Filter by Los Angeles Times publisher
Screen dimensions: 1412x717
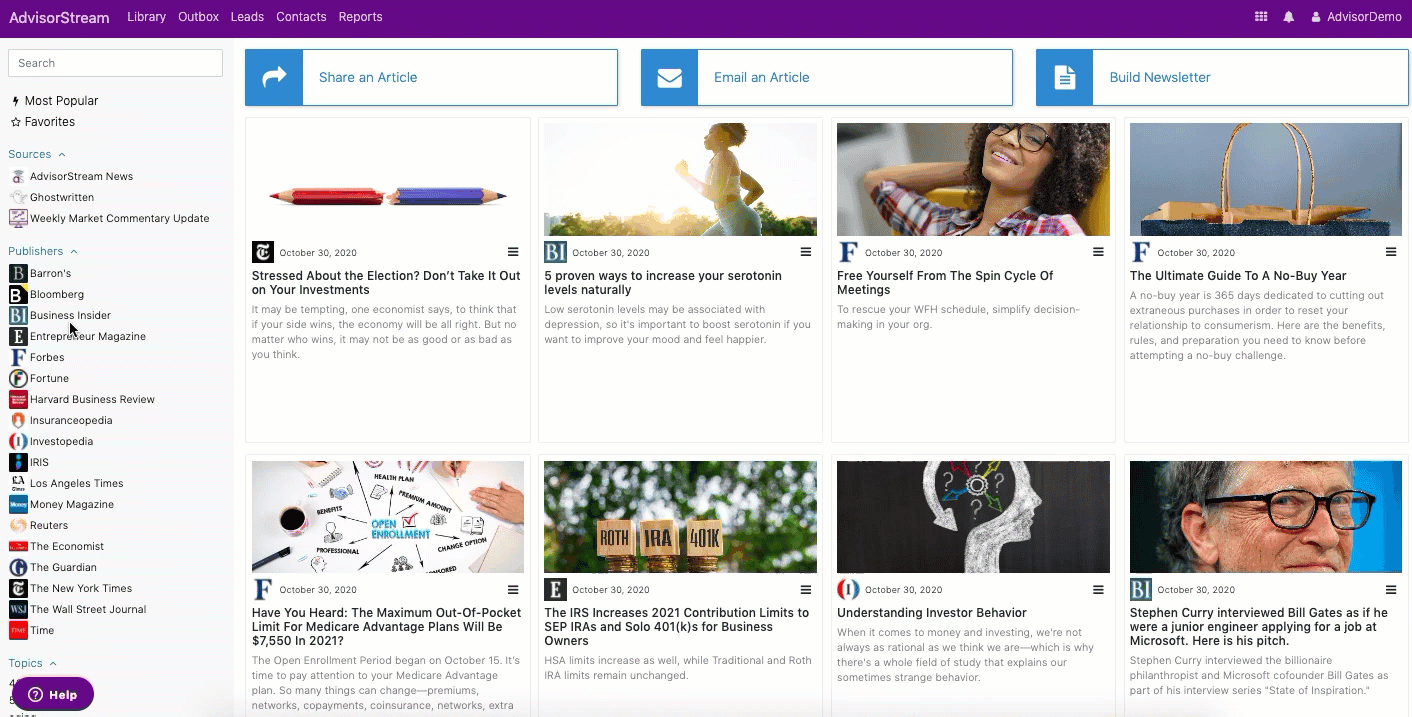coord(77,483)
